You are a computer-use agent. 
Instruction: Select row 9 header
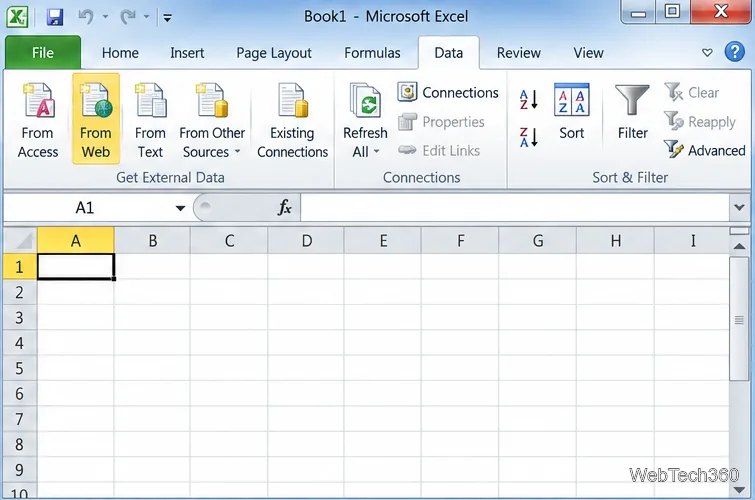tap(20, 470)
